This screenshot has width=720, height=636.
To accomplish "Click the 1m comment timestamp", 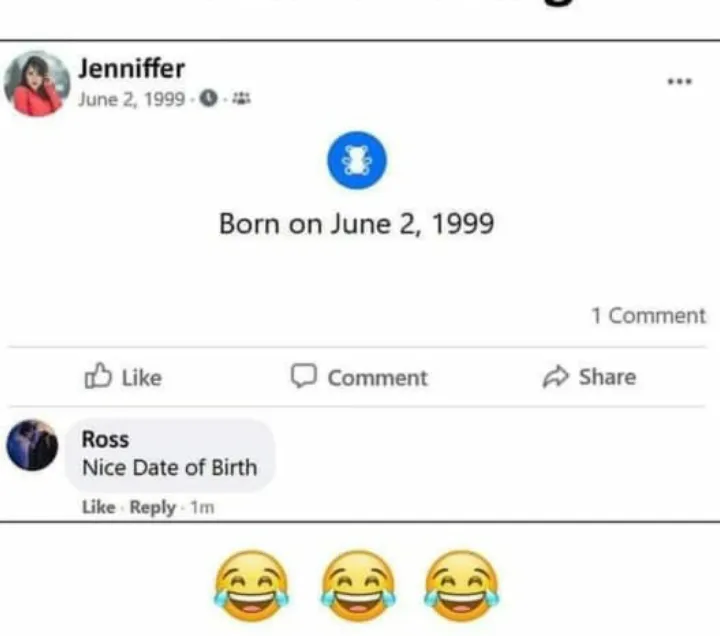I will click(x=202, y=507).
